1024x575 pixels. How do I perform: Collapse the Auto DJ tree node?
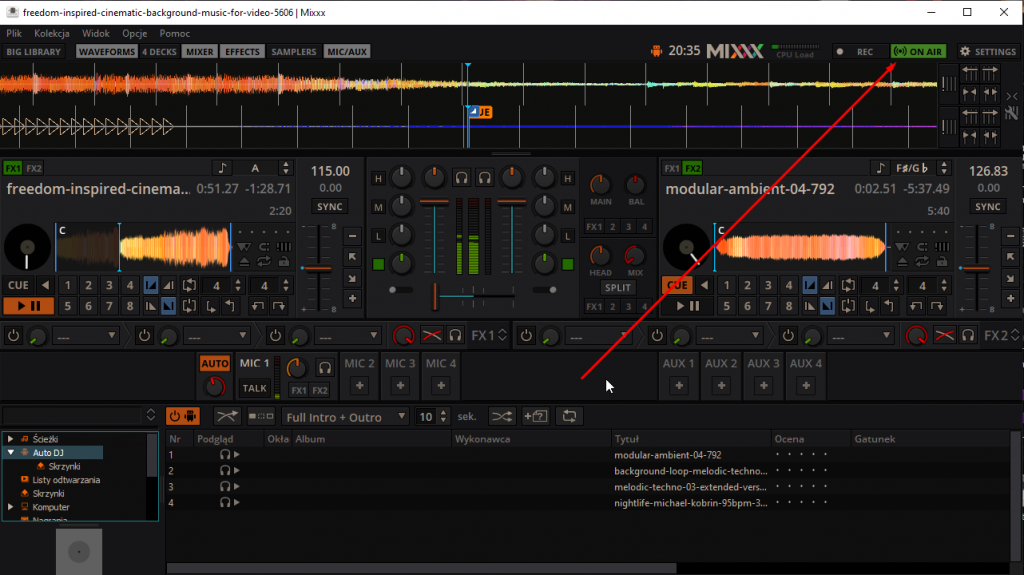(10, 452)
